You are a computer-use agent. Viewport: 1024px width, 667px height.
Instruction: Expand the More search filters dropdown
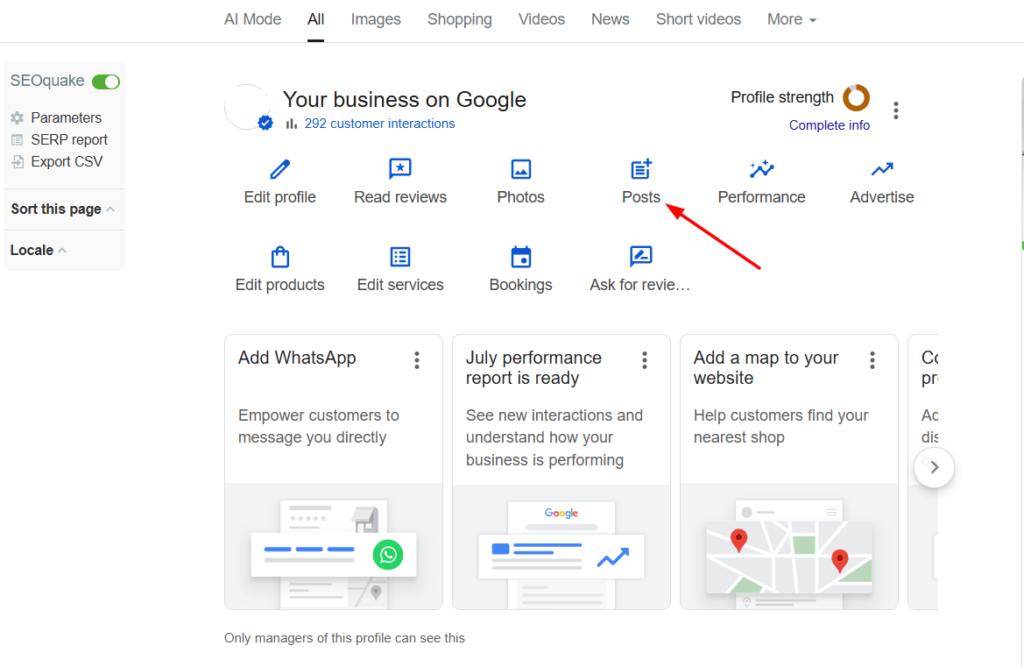tap(791, 19)
